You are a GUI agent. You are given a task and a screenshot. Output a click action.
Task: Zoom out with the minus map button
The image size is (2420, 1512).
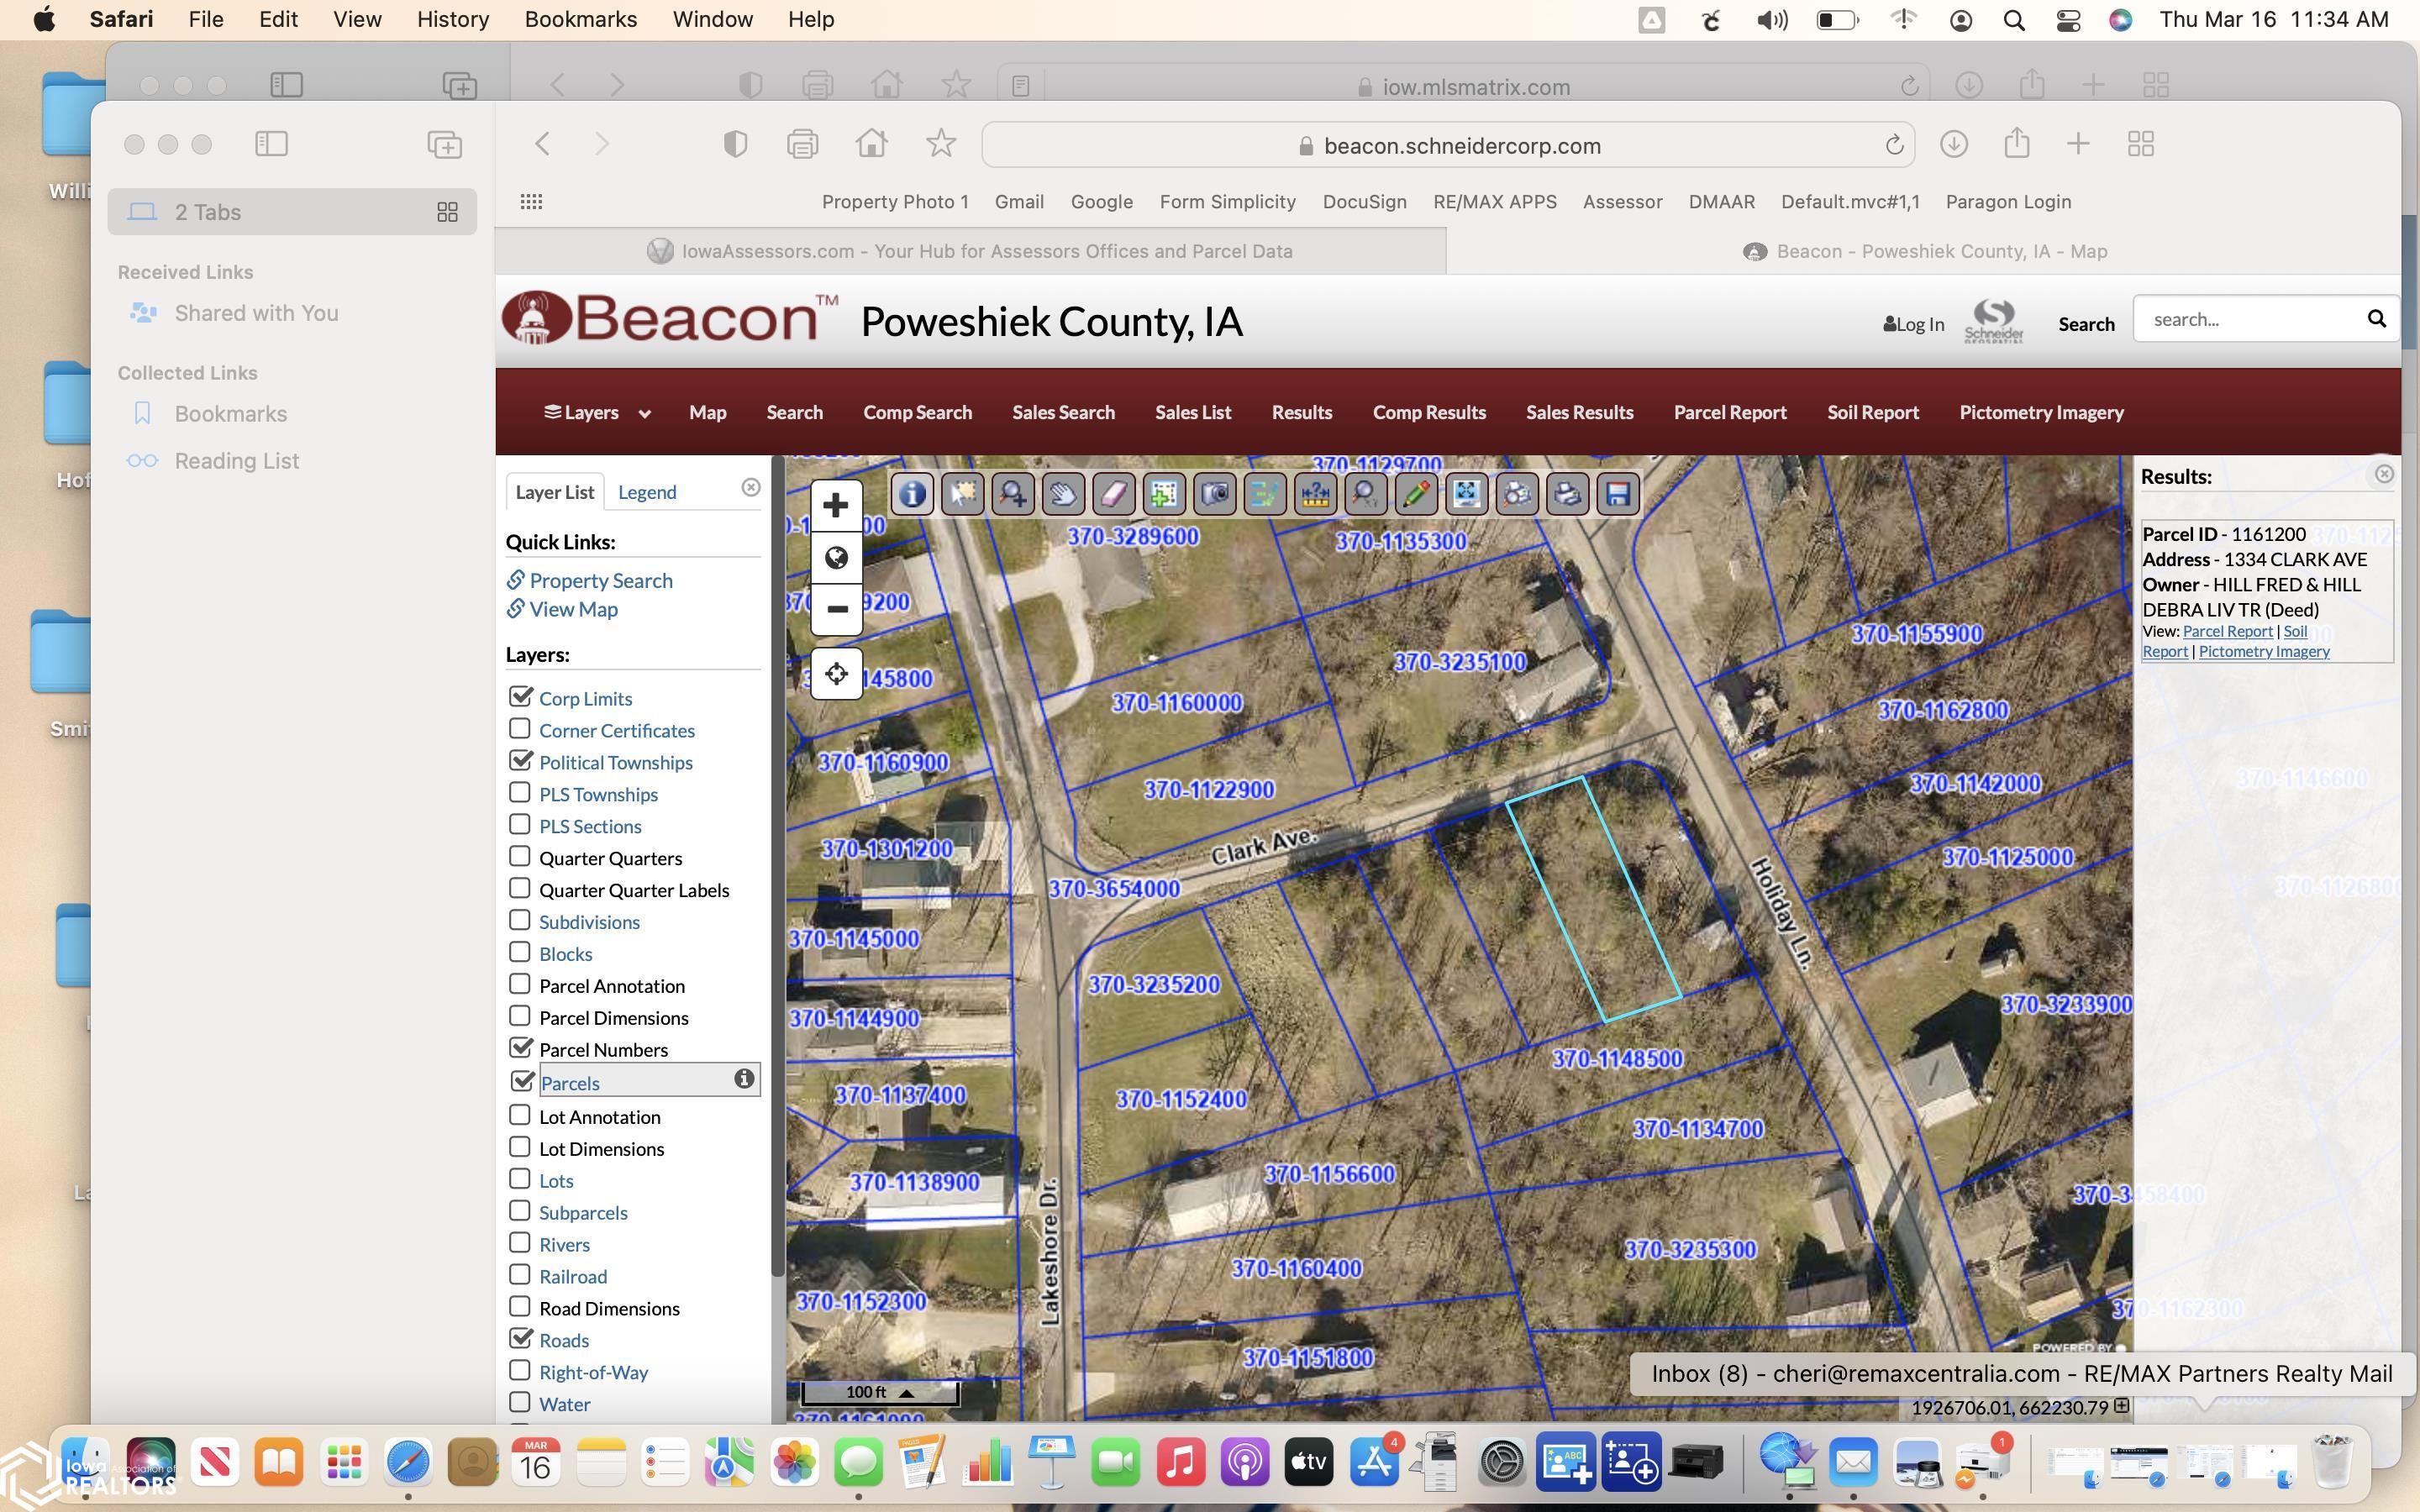(x=836, y=609)
